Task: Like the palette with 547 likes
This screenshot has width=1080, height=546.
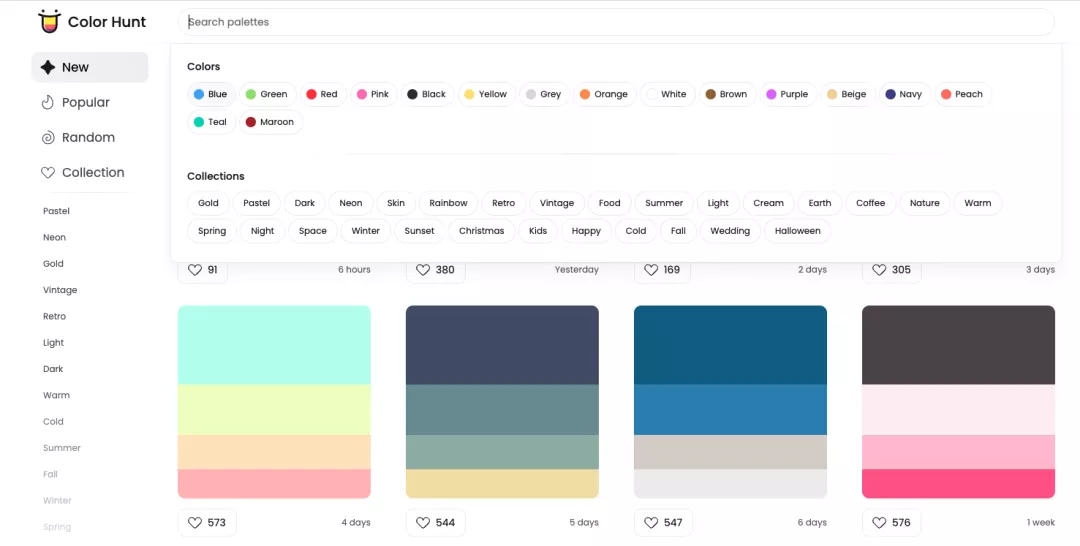Action: (663, 523)
